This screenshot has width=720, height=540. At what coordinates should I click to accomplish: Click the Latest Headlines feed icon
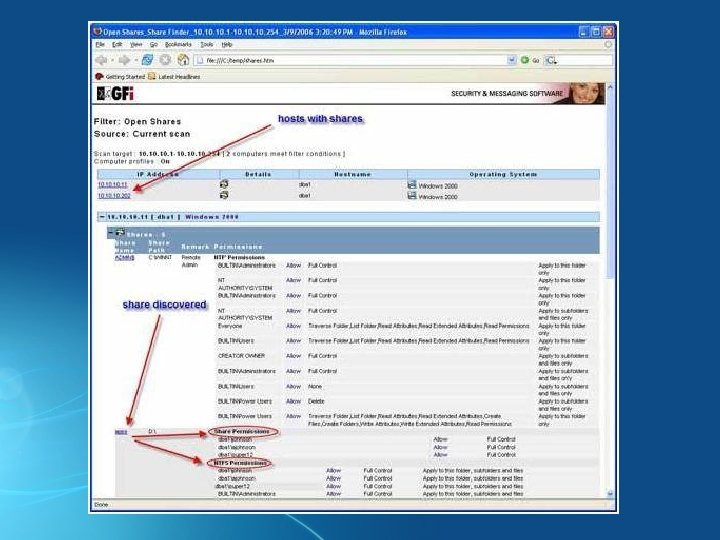[x=152, y=77]
